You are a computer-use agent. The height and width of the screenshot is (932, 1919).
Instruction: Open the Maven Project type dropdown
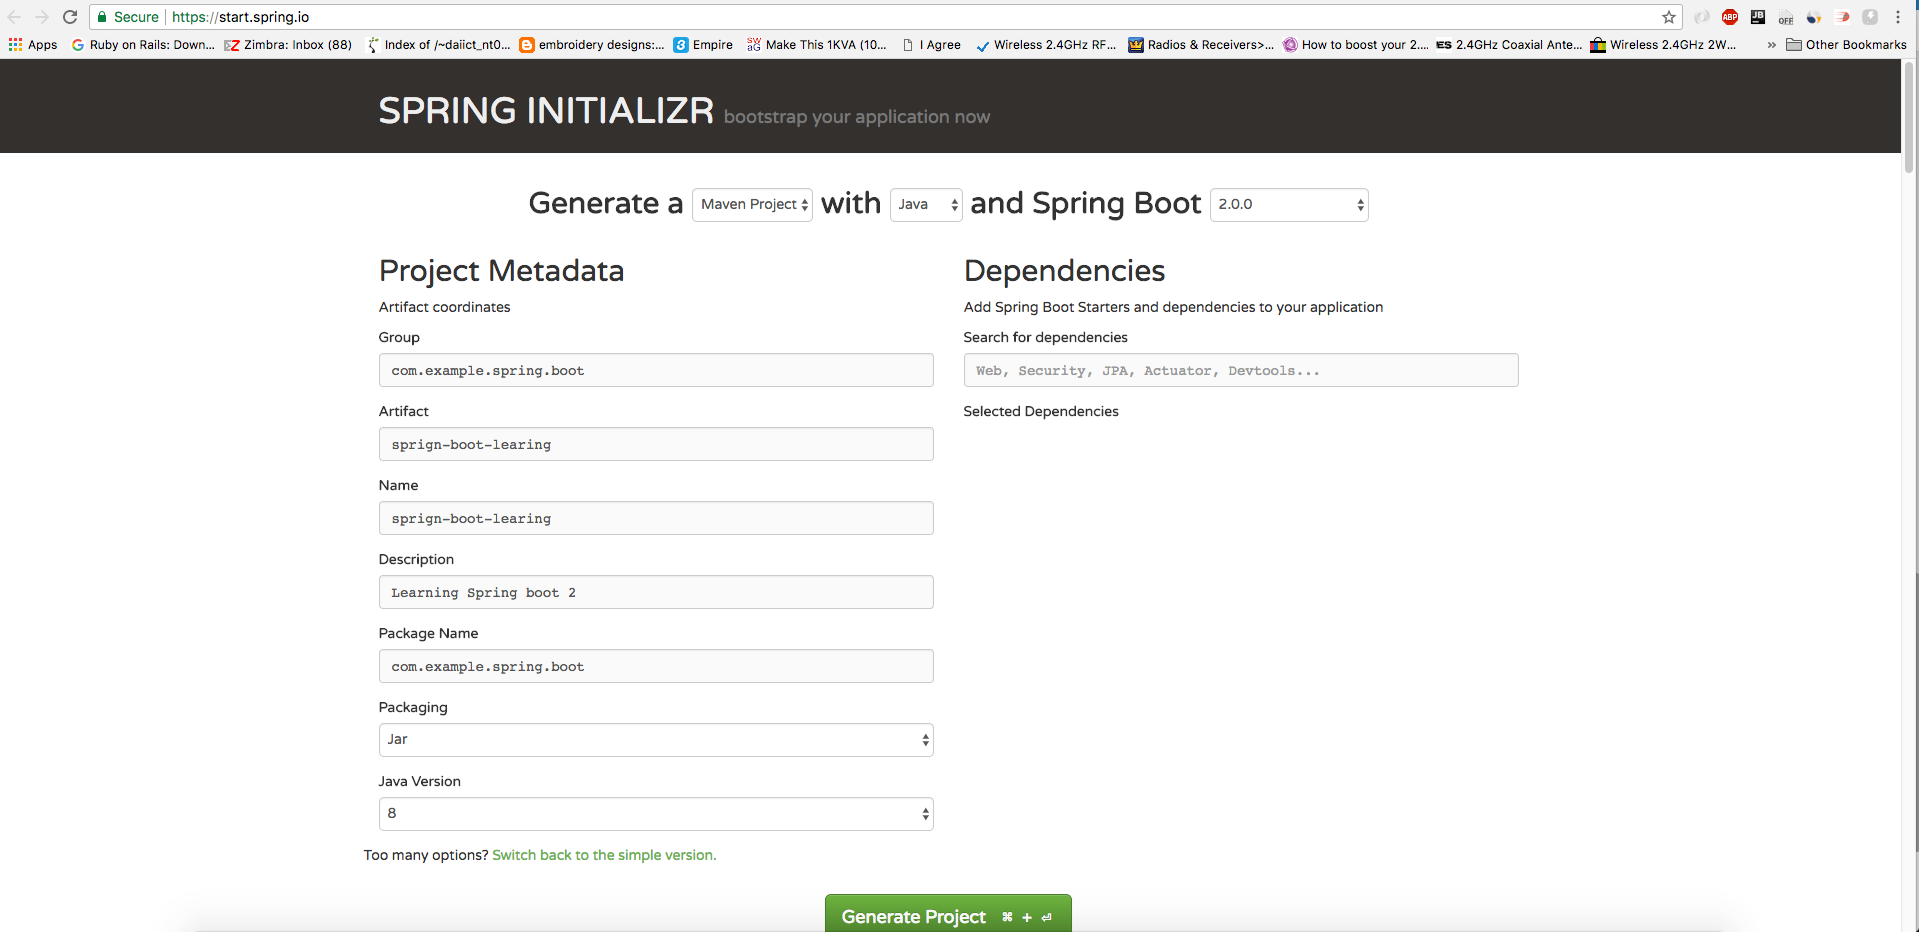pos(752,204)
